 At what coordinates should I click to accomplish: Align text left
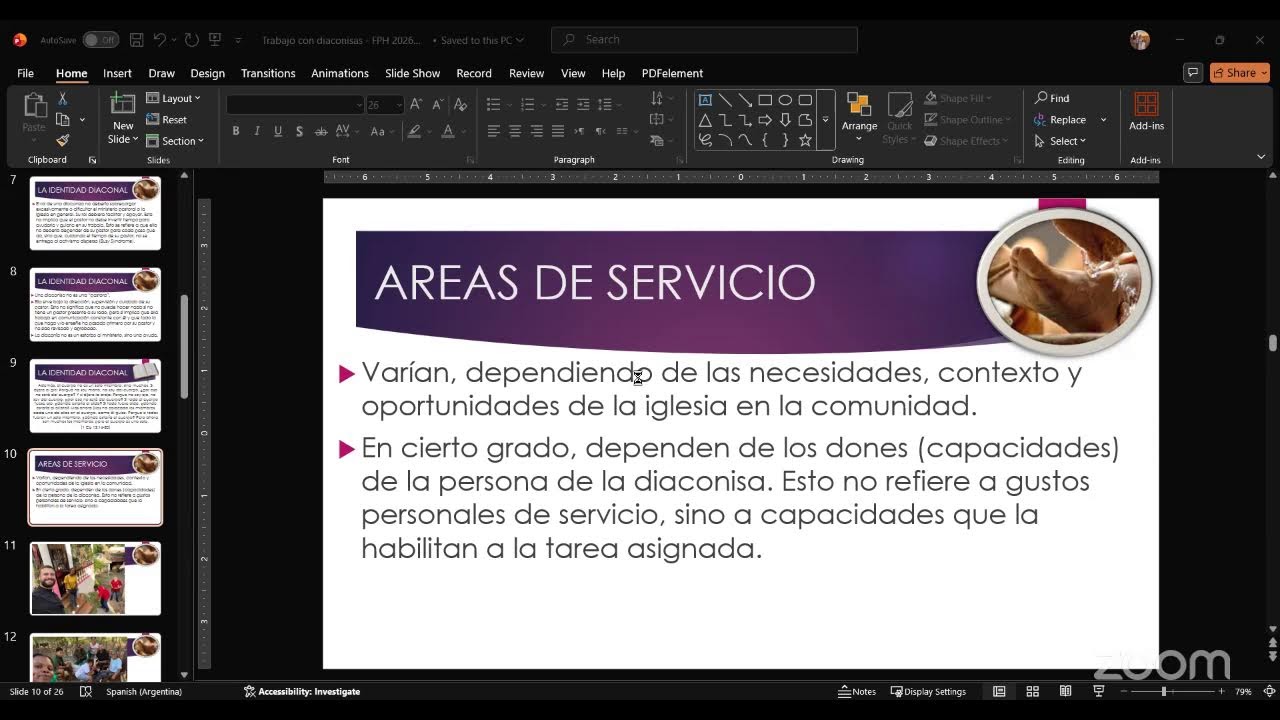494,131
